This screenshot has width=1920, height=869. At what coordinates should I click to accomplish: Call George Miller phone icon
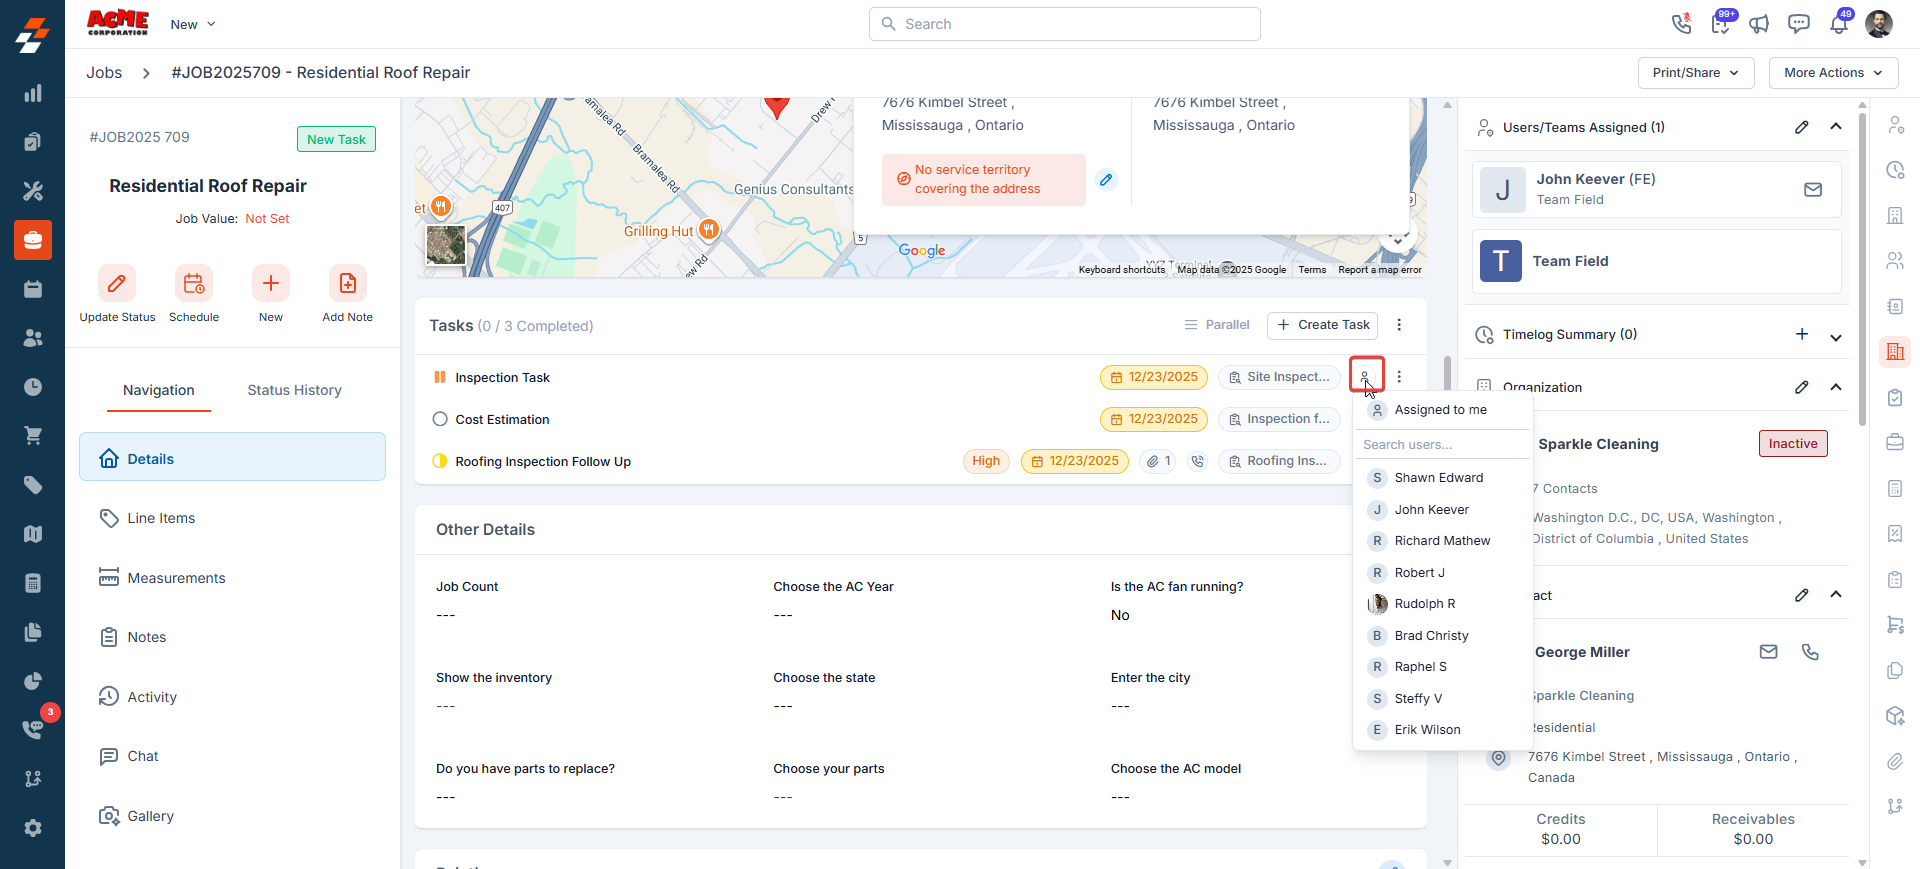(1810, 652)
